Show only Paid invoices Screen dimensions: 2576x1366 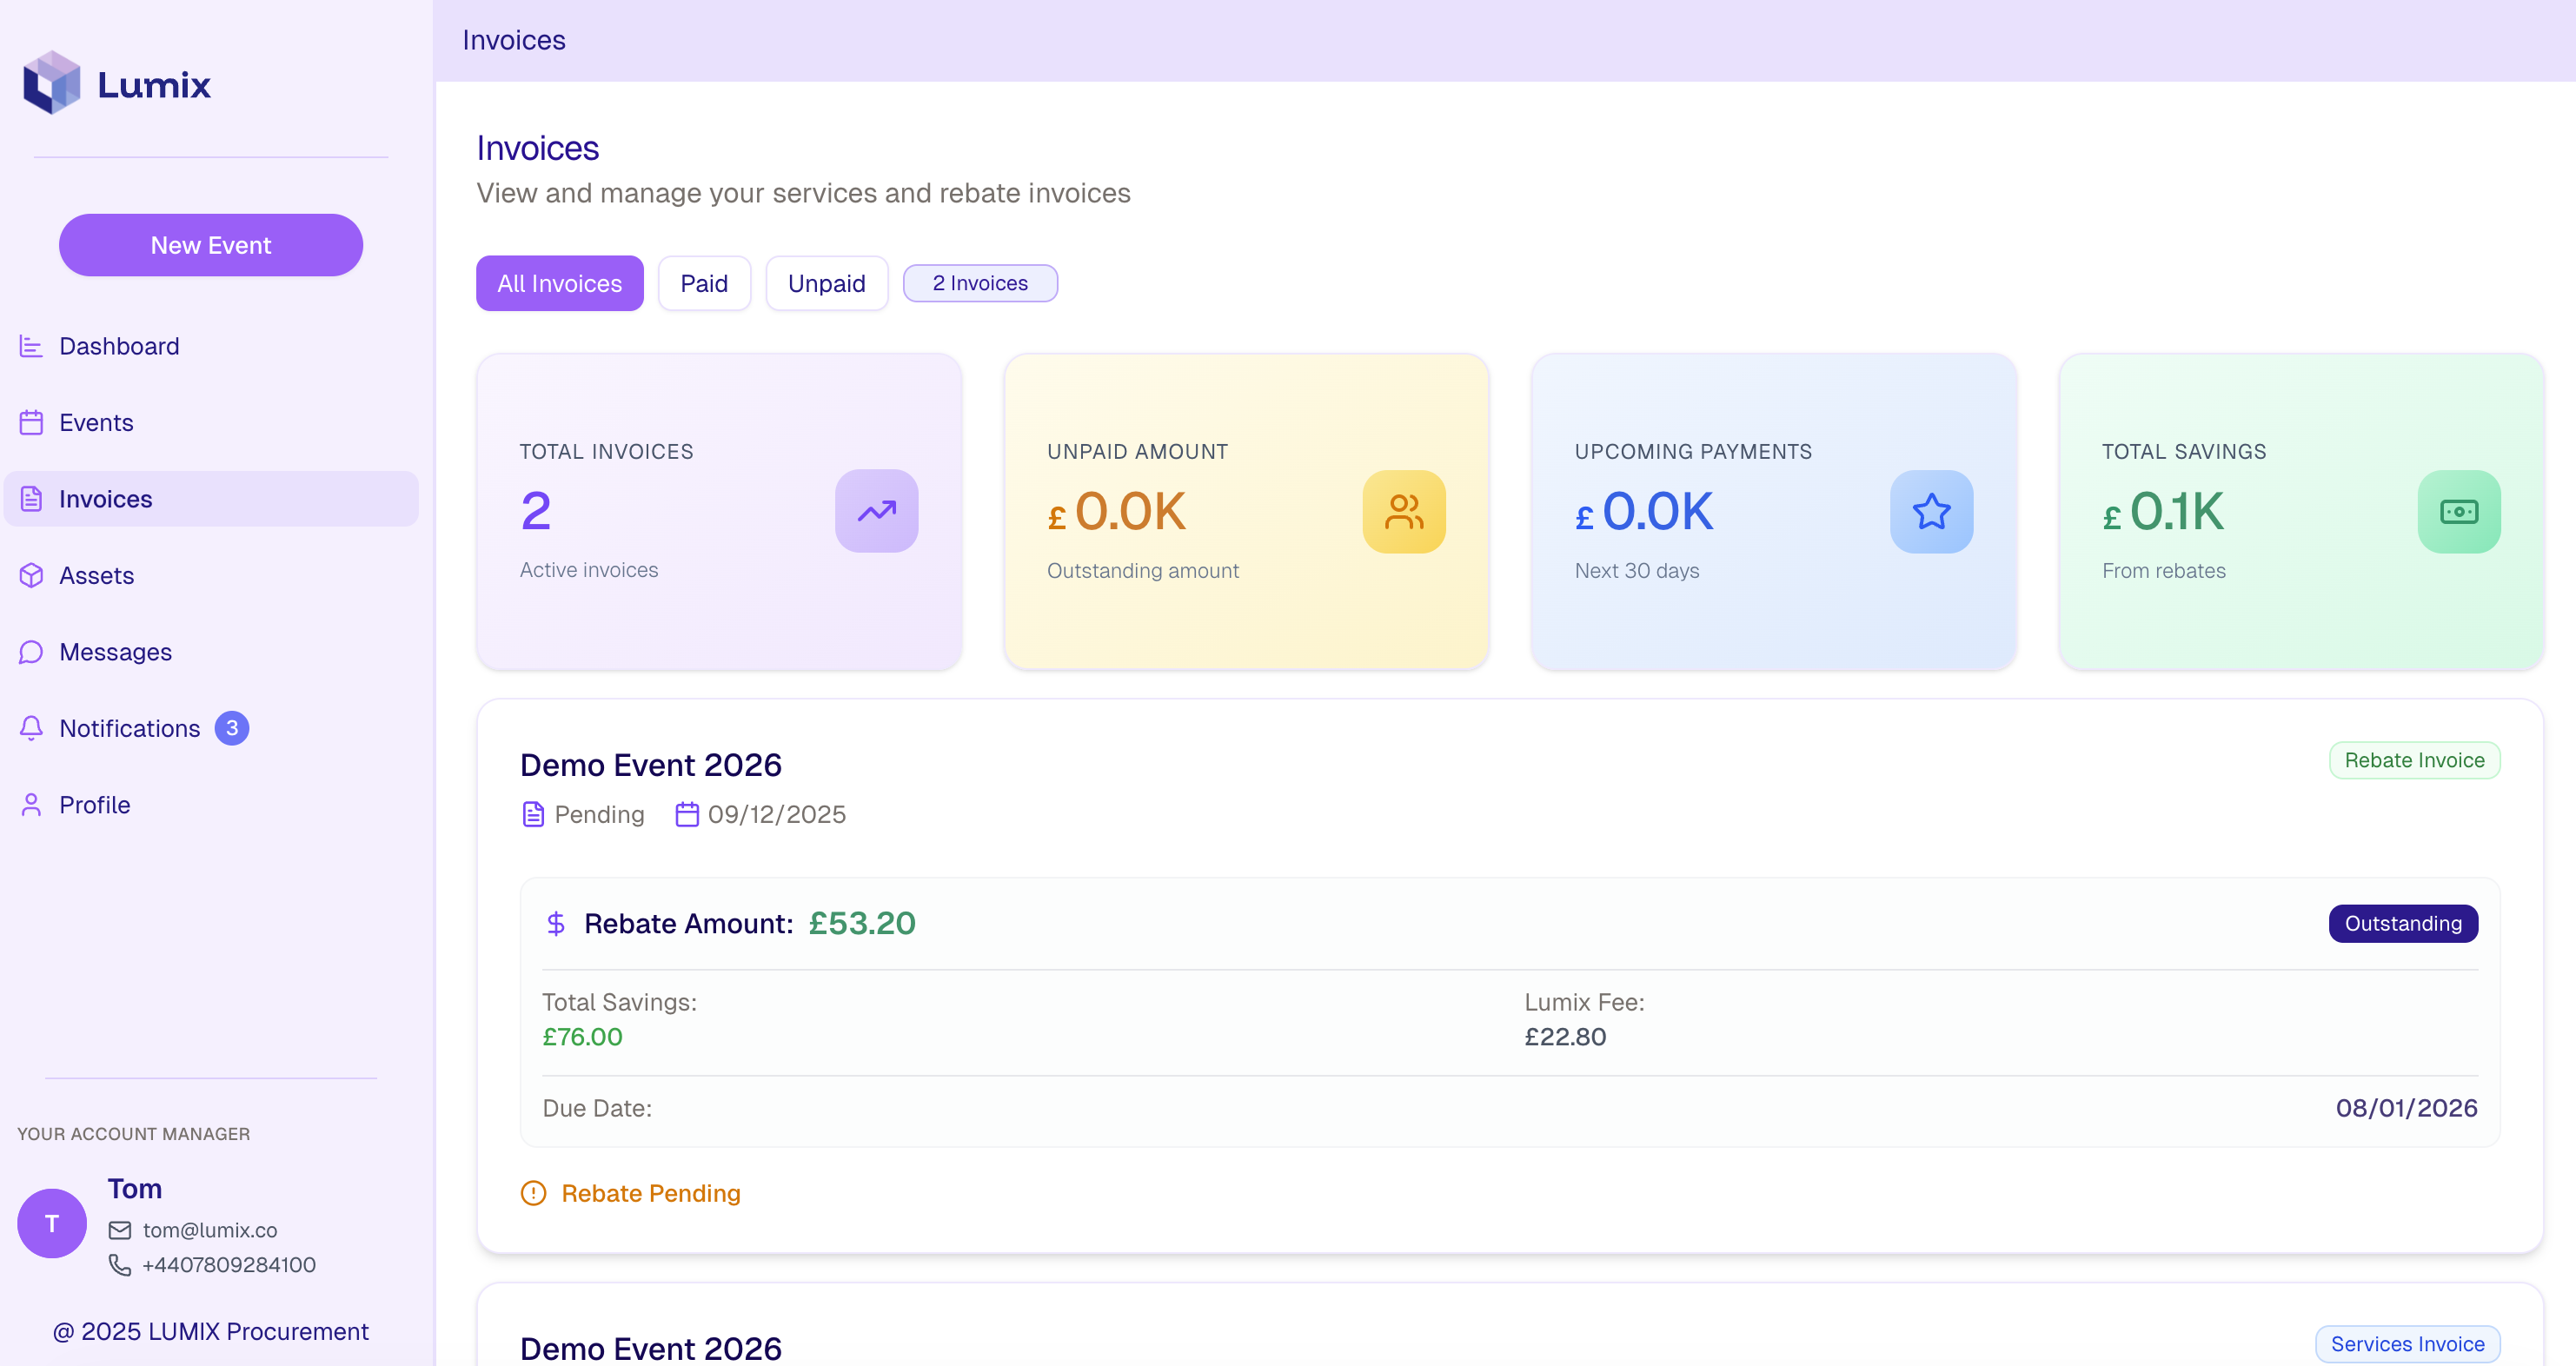click(704, 283)
